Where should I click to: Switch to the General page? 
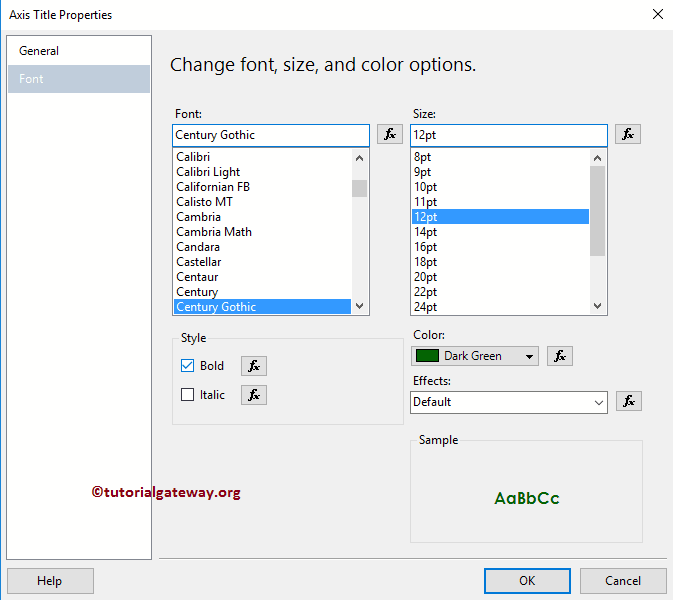point(79,51)
